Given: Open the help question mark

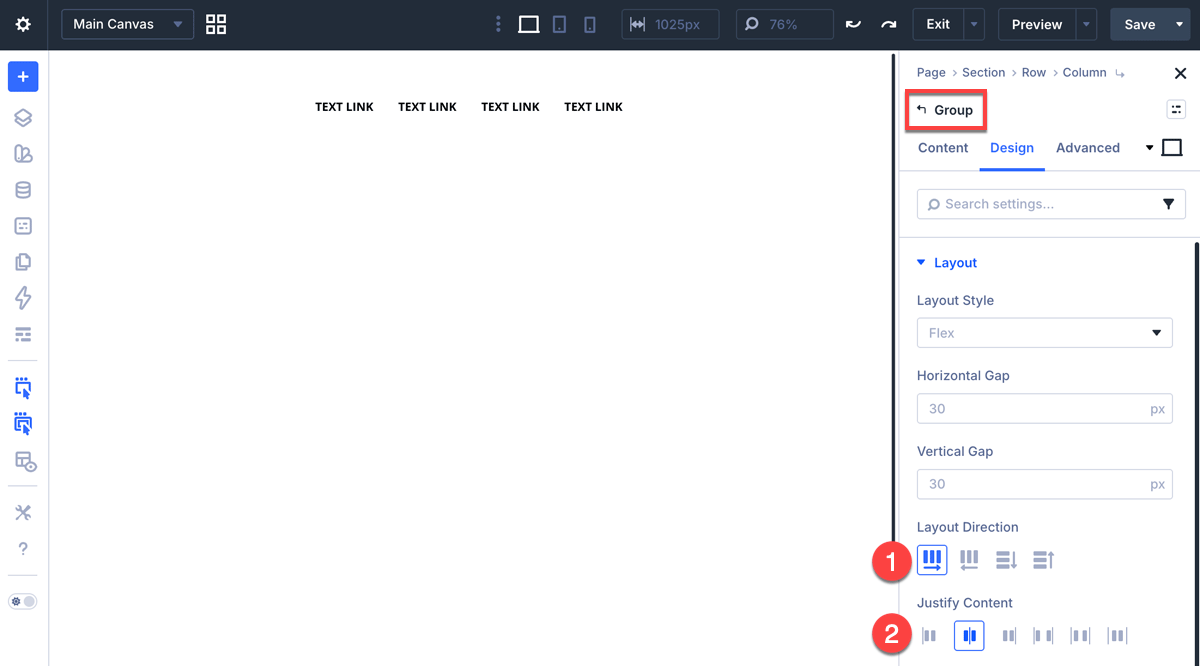Looking at the screenshot, I should click(x=23, y=549).
